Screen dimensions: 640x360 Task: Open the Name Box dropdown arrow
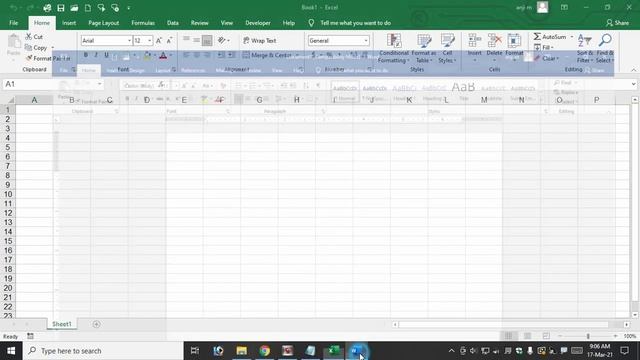coord(99,84)
